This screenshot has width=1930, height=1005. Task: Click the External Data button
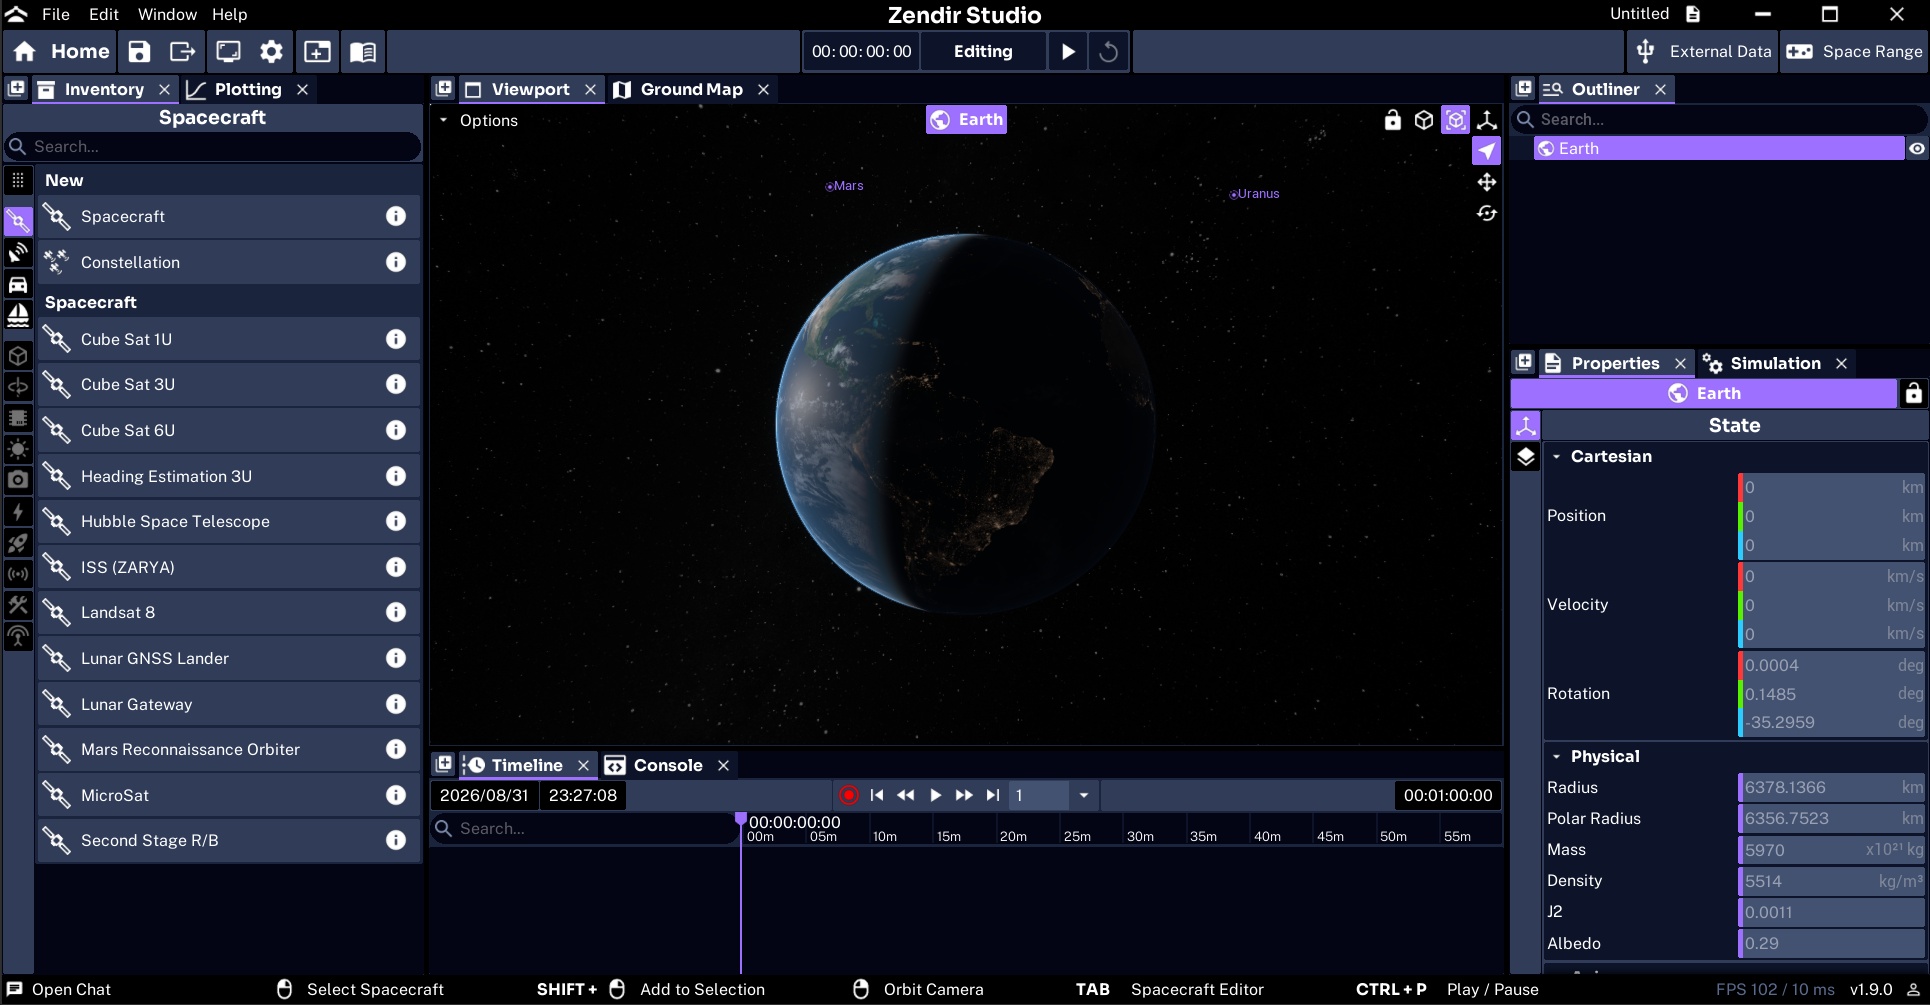[x=1704, y=52]
